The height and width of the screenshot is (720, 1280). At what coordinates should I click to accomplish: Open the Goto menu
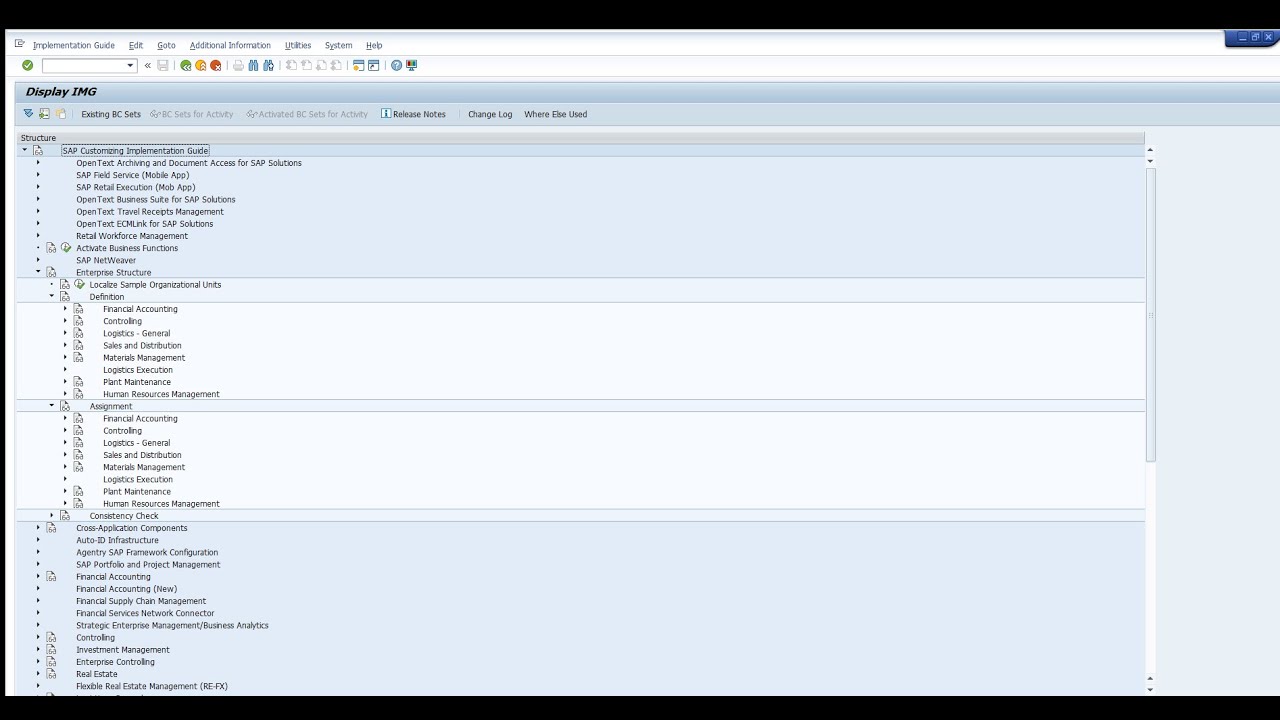(x=166, y=45)
